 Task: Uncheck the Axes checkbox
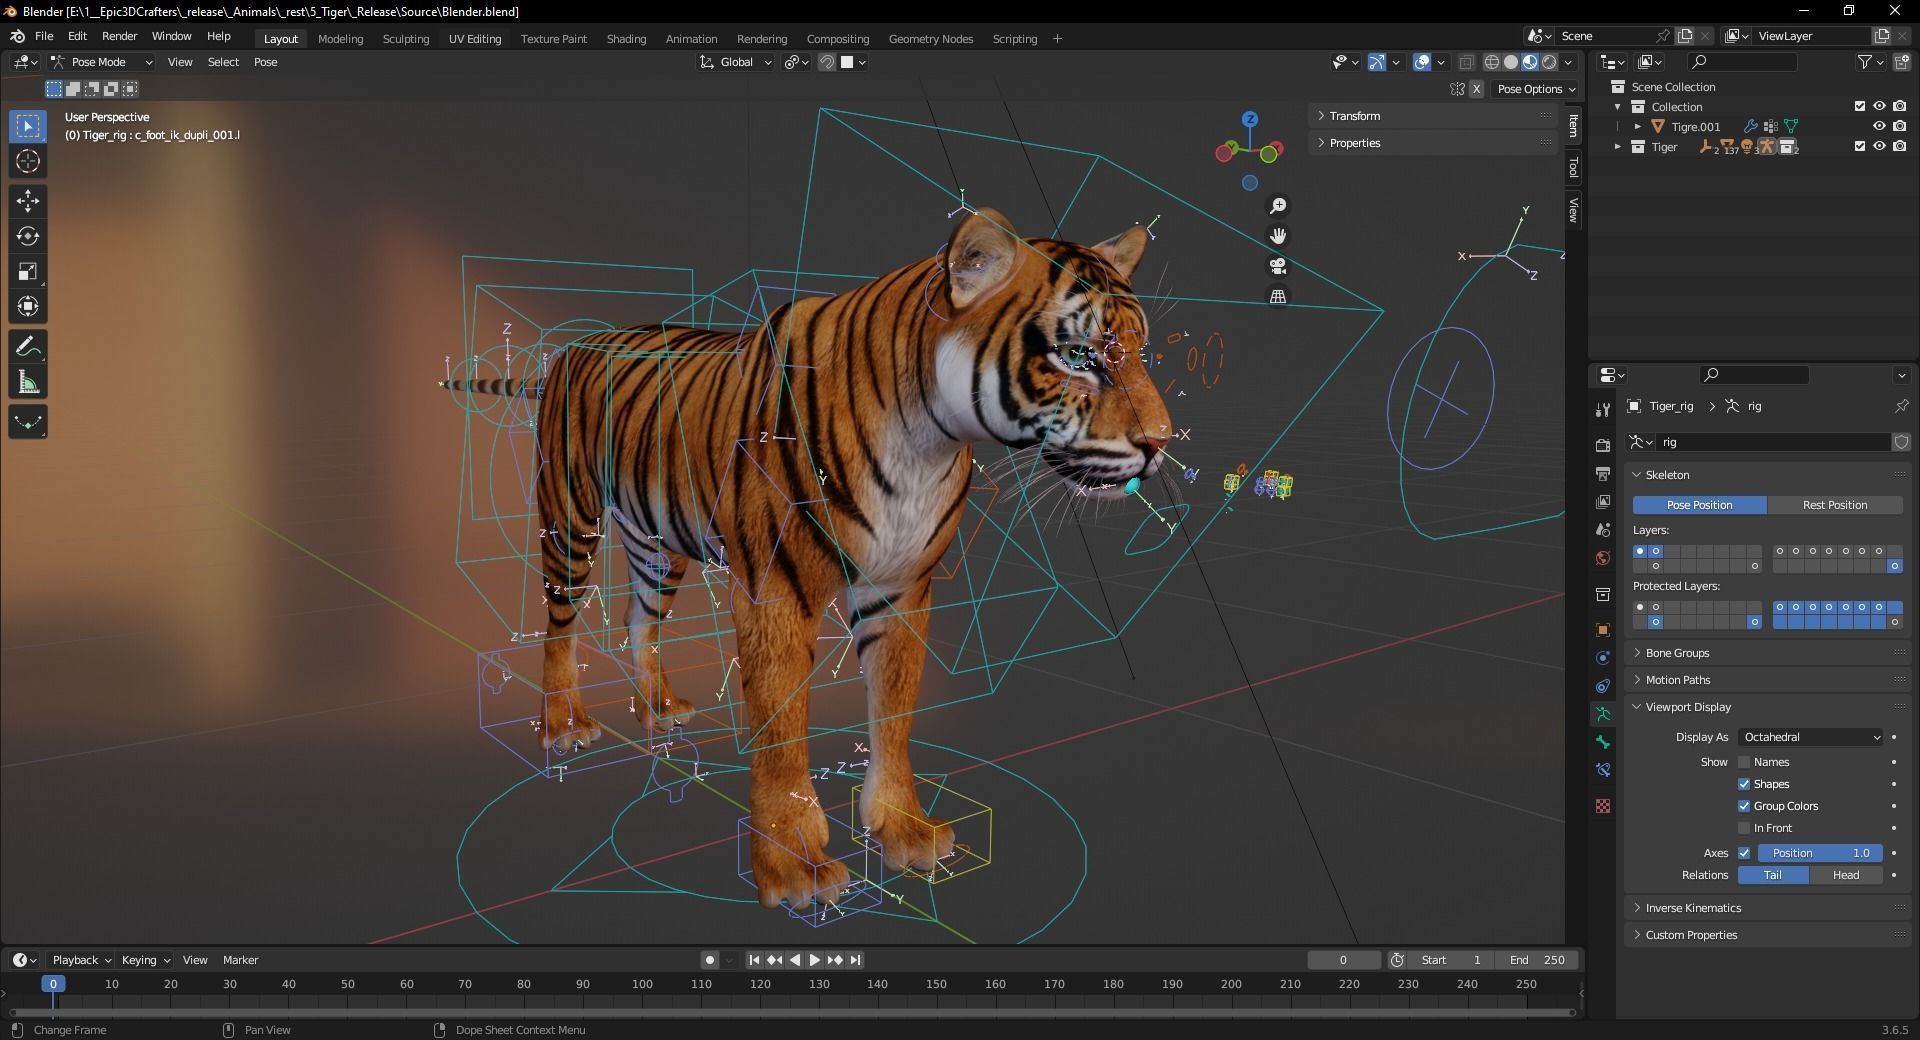tap(1744, 853)
